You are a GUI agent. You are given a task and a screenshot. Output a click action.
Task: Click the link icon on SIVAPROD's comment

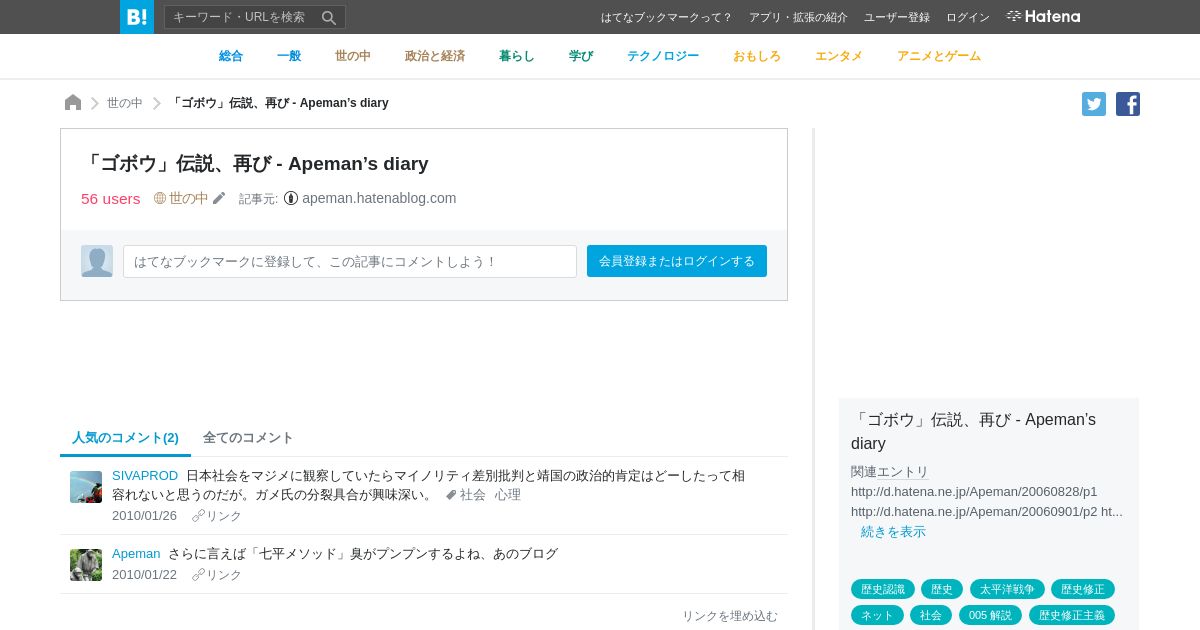[x=198, y=516]
